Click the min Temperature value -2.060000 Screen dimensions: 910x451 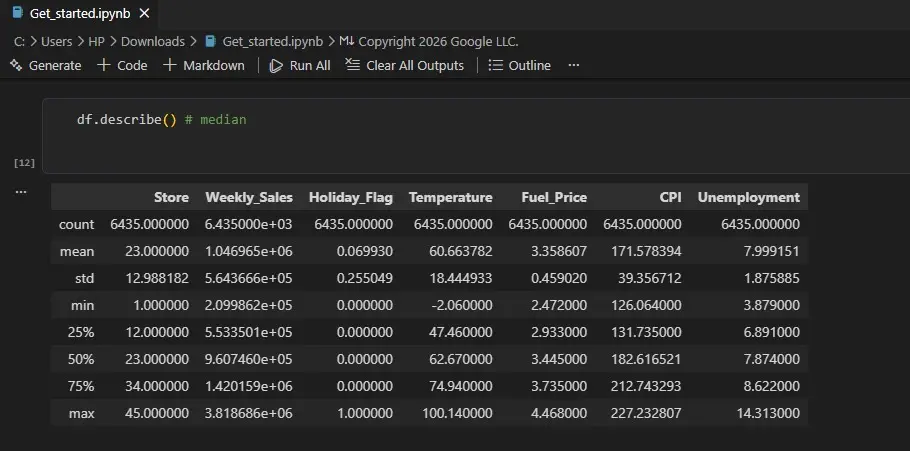tap(461, 305)
